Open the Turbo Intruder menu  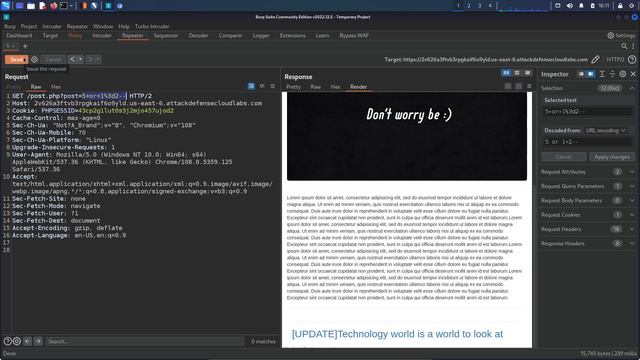tap(152, 27)
